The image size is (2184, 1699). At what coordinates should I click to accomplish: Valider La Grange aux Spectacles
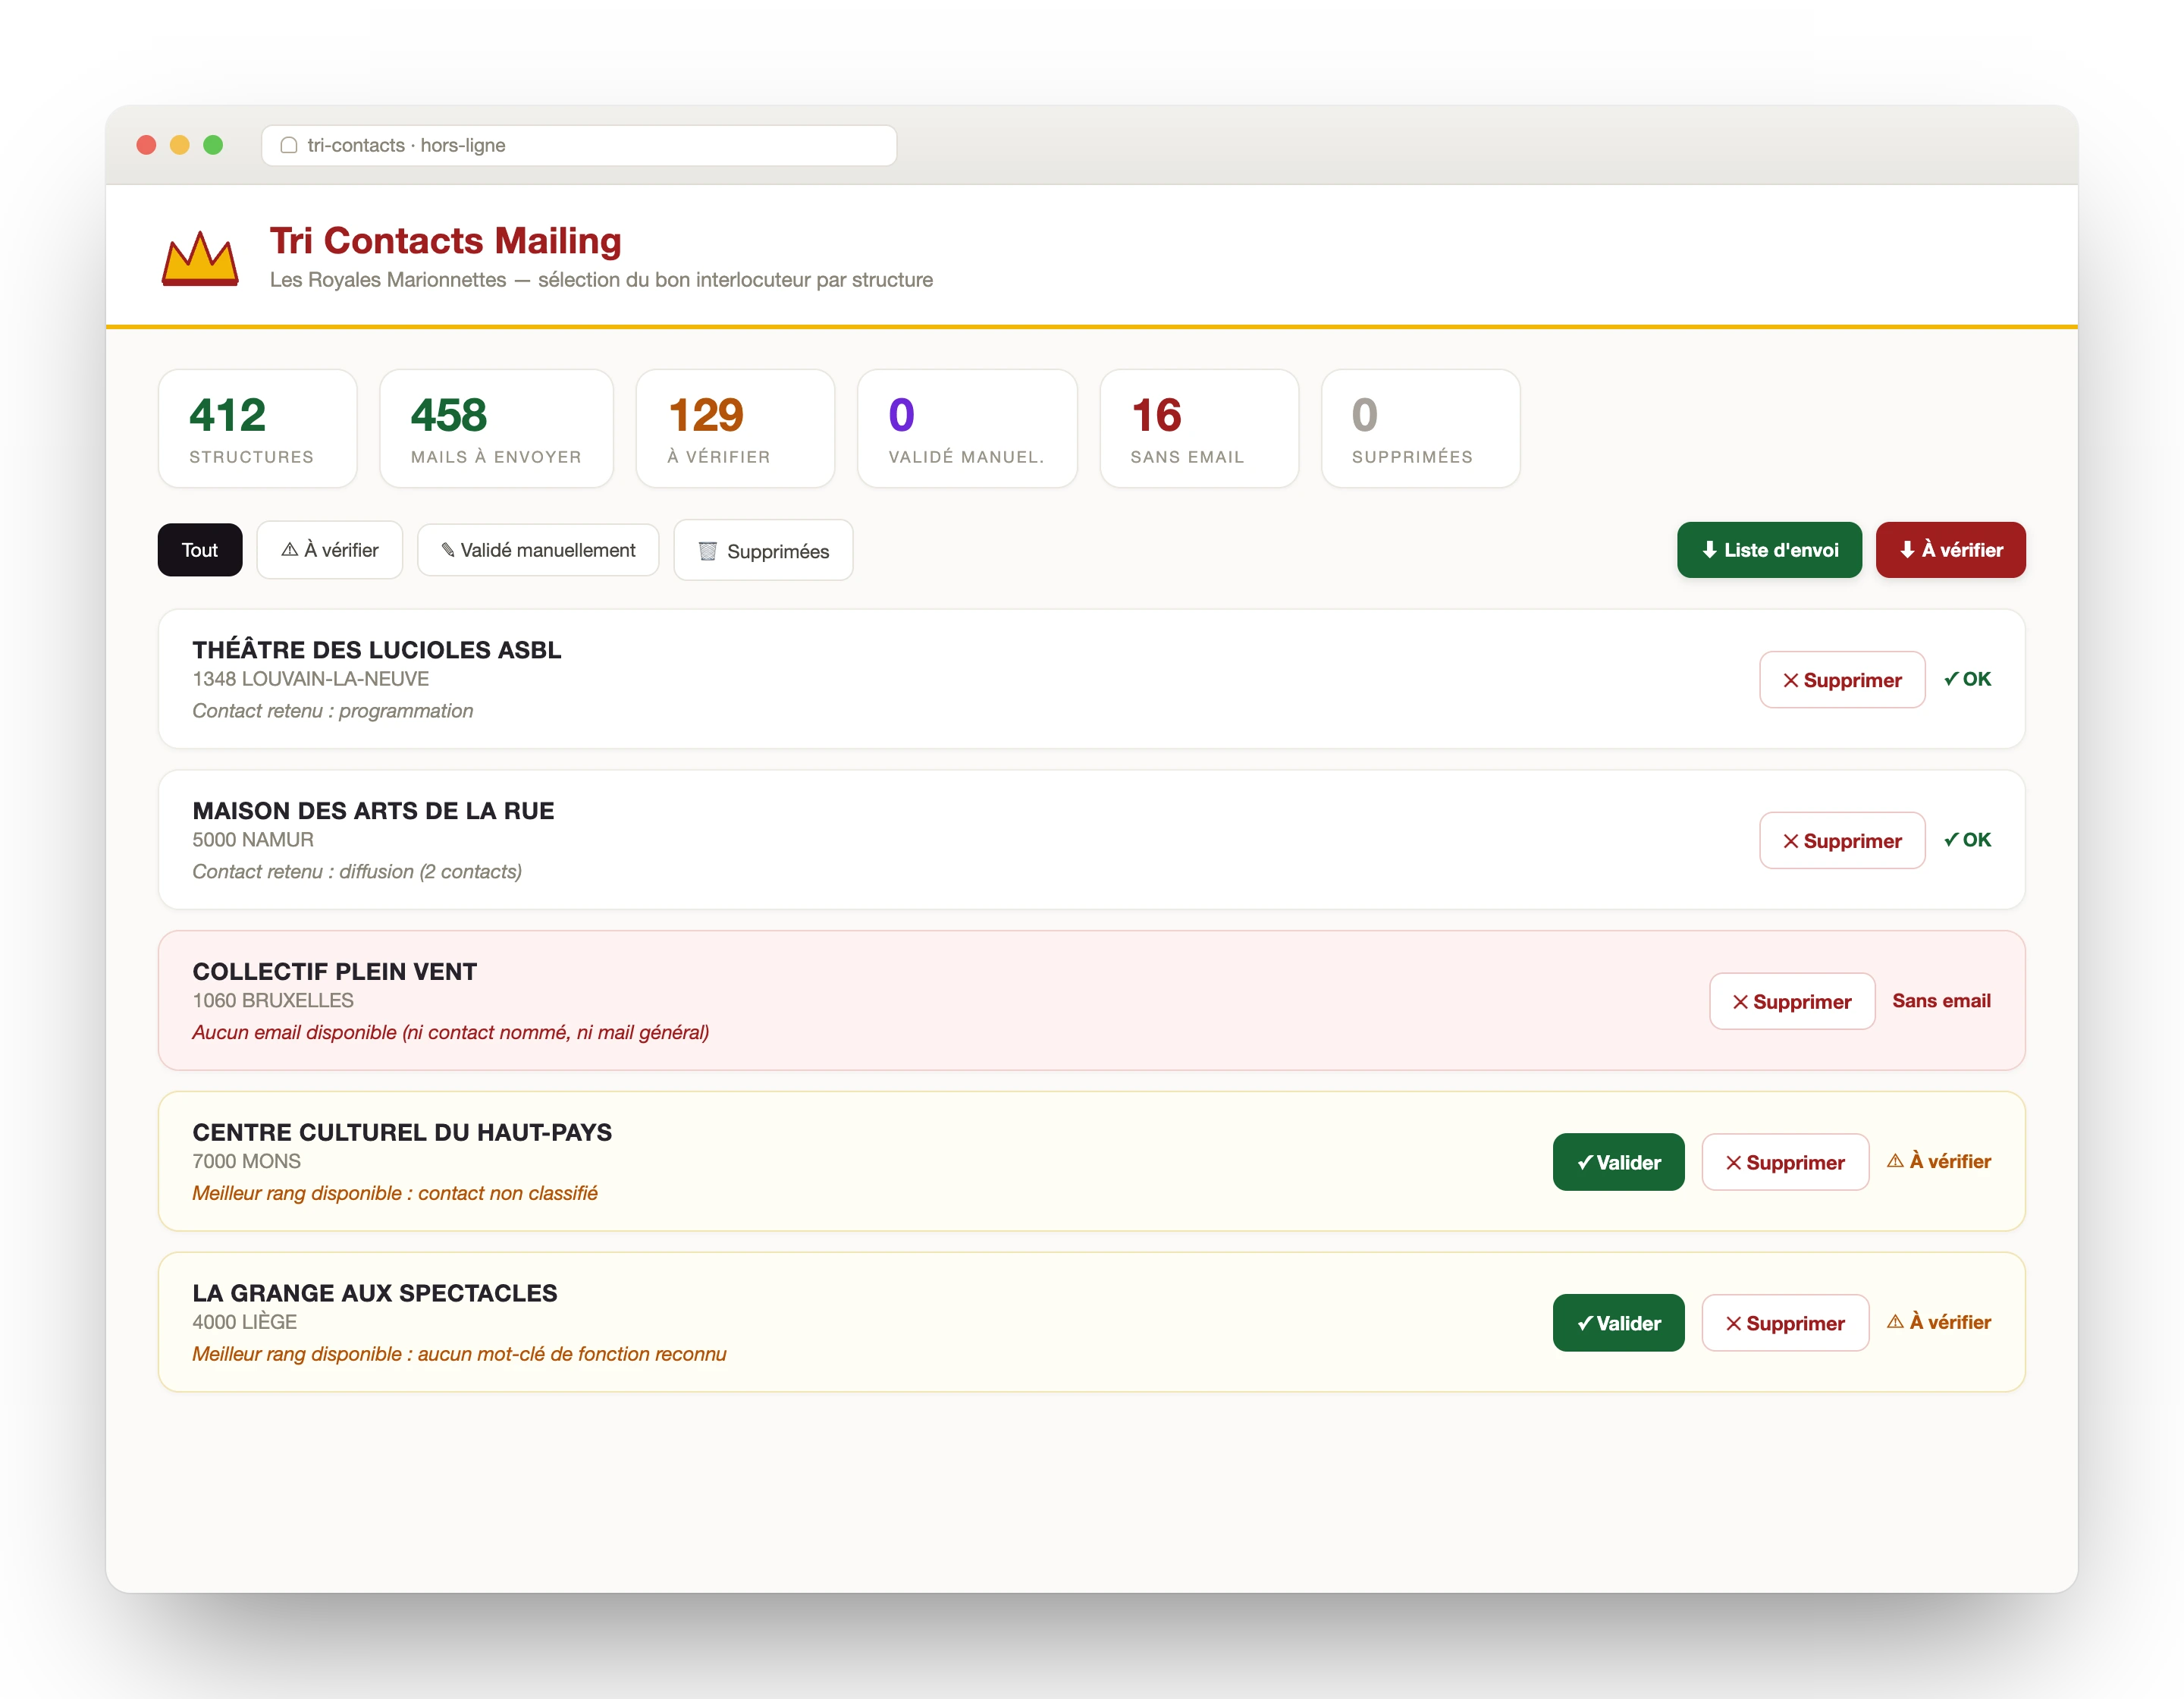pyautogui.click(x=1619, y=1324)
